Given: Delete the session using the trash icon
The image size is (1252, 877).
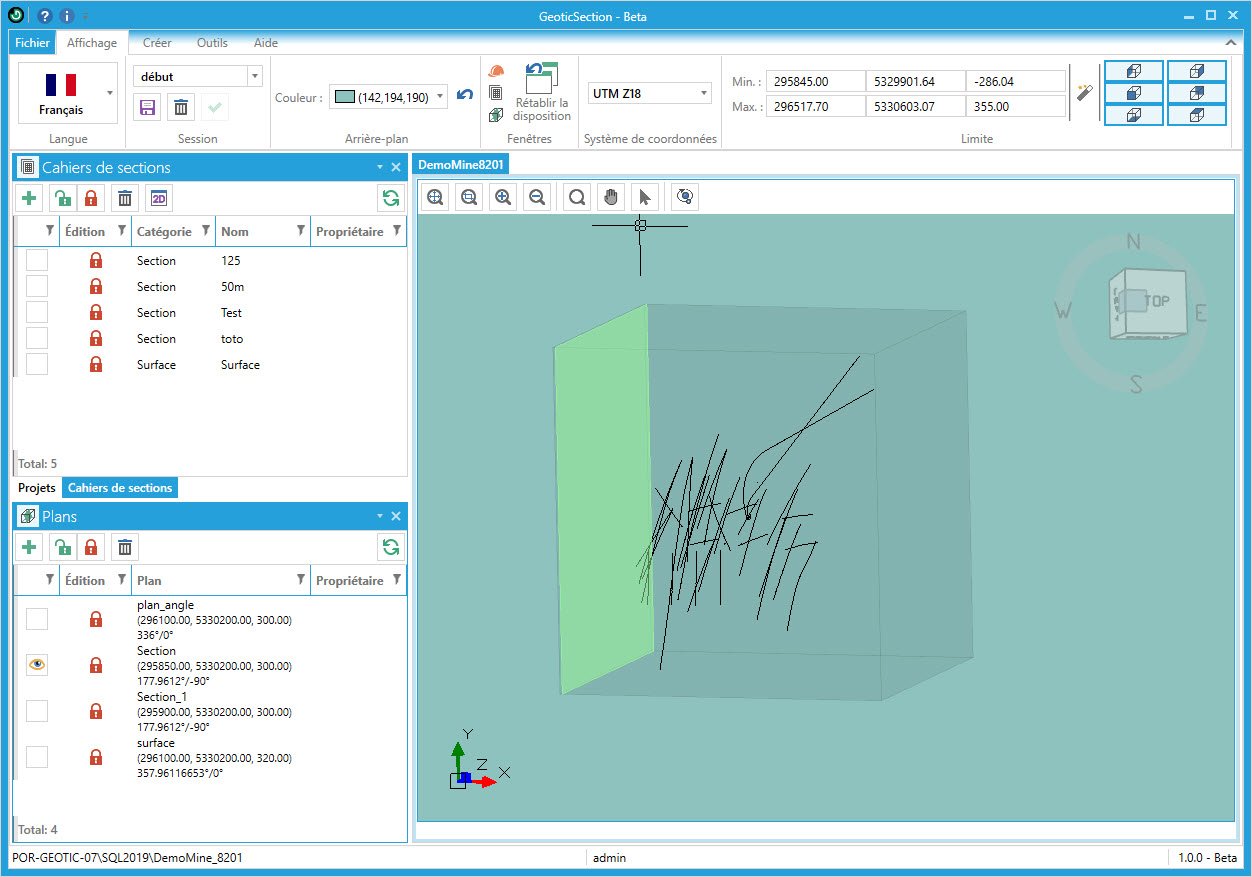Looking at the screenshot, I should (x=181, y=108).
